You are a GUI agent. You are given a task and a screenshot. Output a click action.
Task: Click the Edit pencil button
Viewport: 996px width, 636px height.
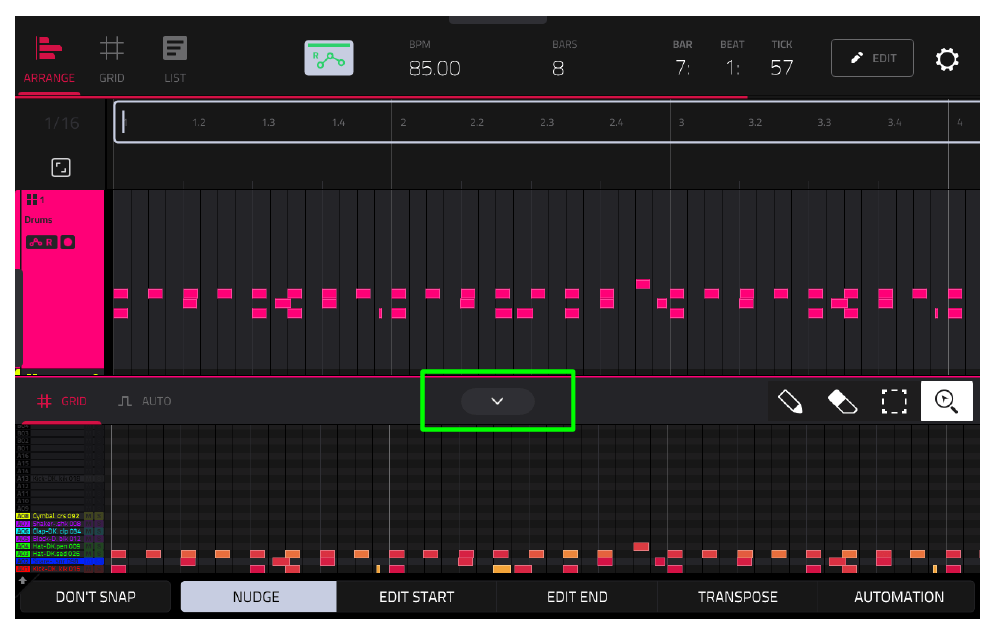[x=872, y=58]
